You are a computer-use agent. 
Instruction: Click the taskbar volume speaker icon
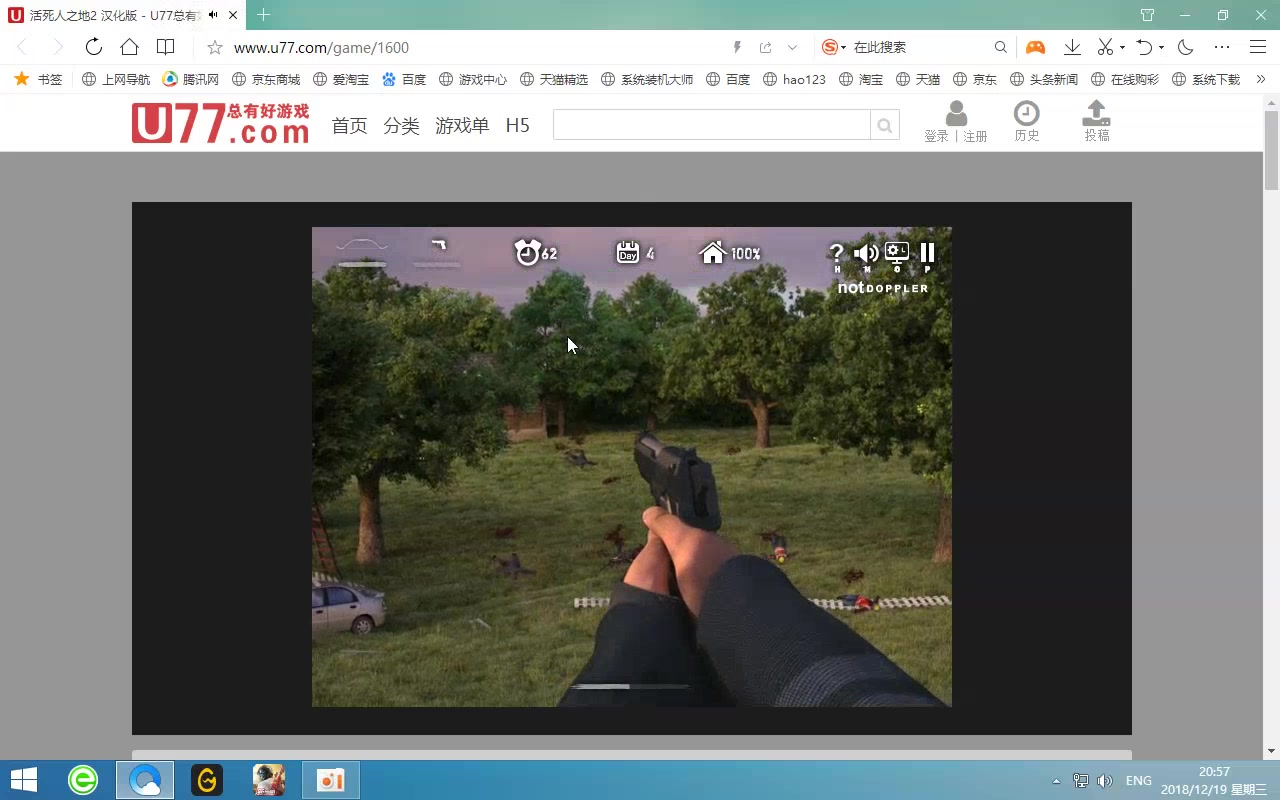(x=1105, y=781)
